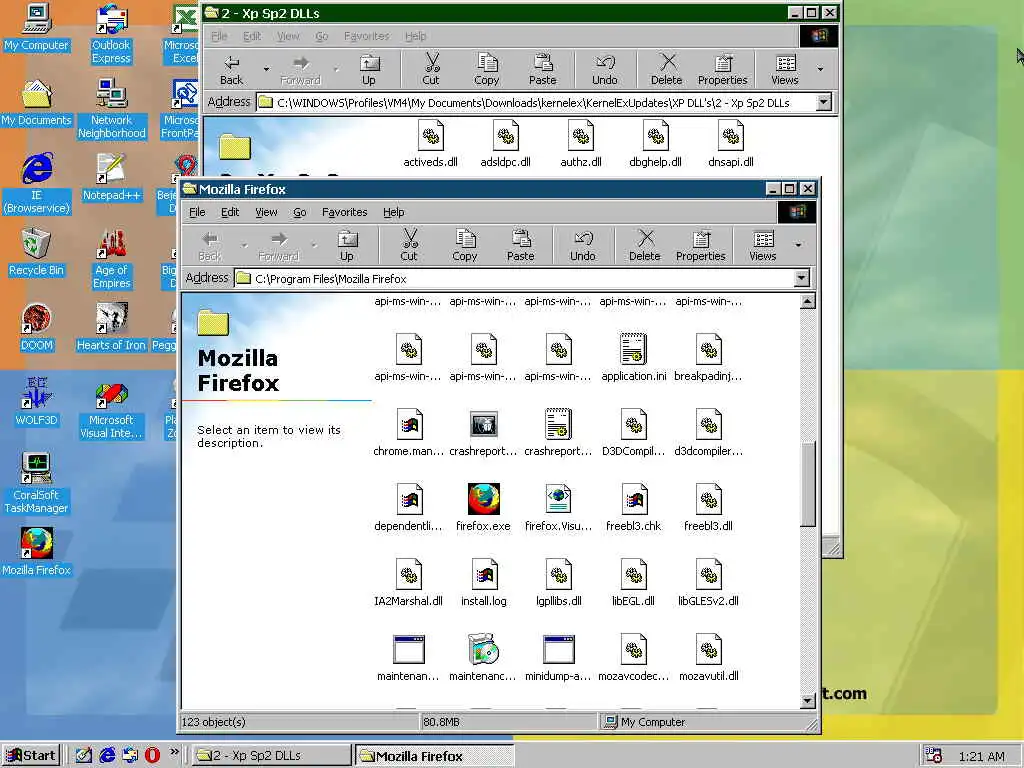Select dbghelp.dll in Xp Sp2 DLLs window

(656, 144)
